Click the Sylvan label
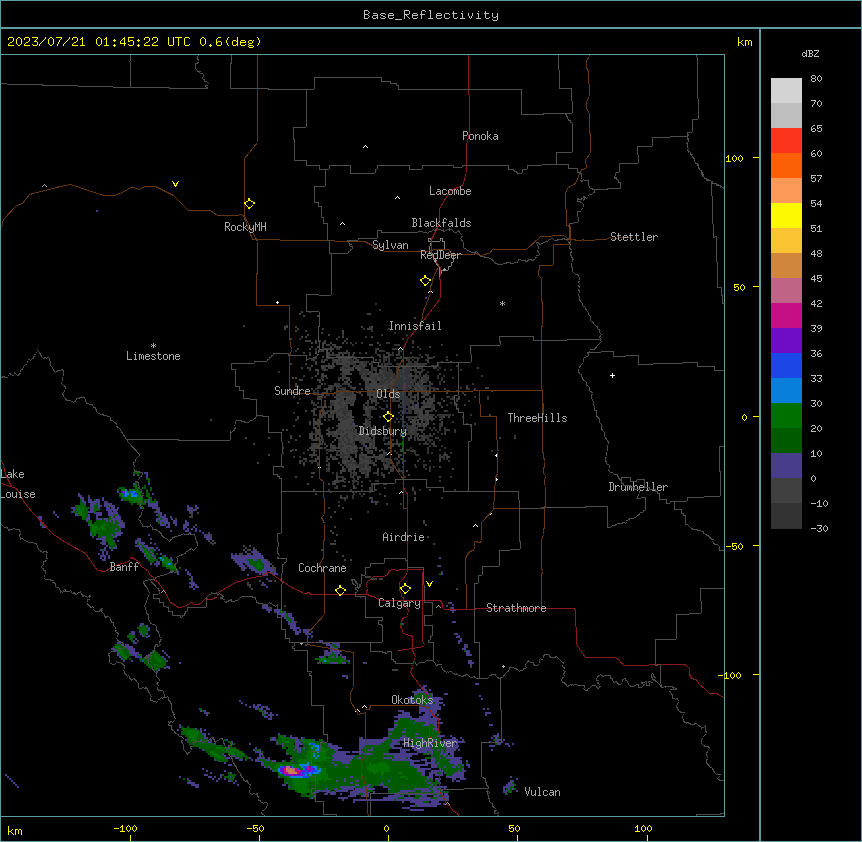 pyautogui.click(x=390, y=245)
